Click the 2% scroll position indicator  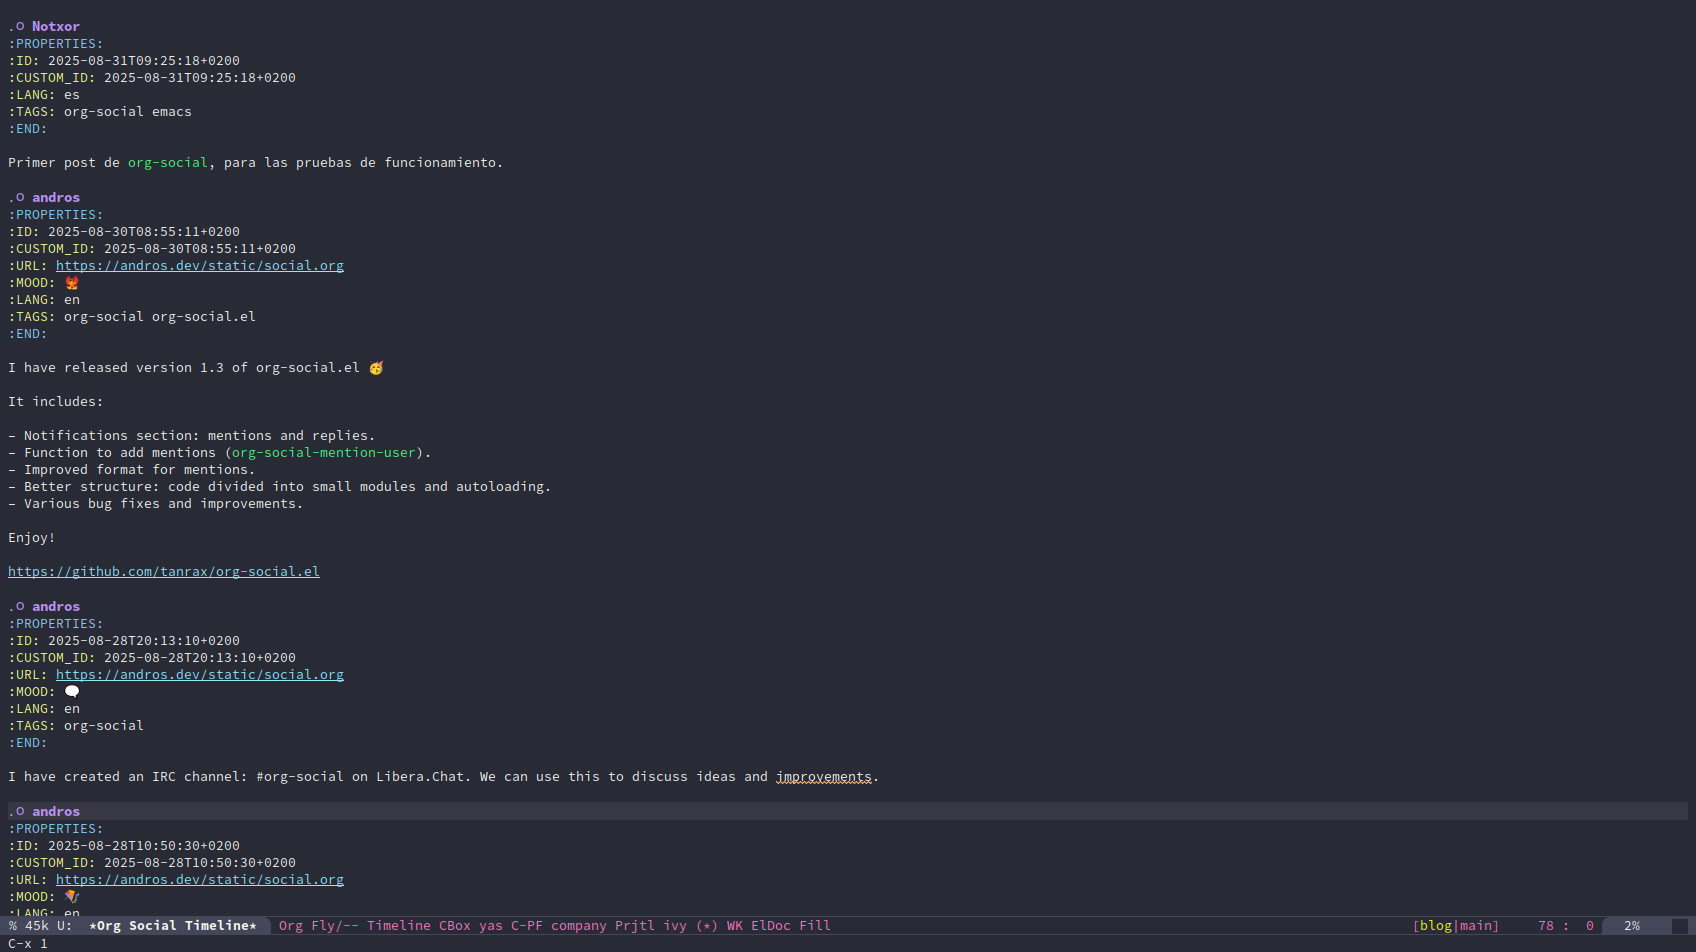(1631, 926)
